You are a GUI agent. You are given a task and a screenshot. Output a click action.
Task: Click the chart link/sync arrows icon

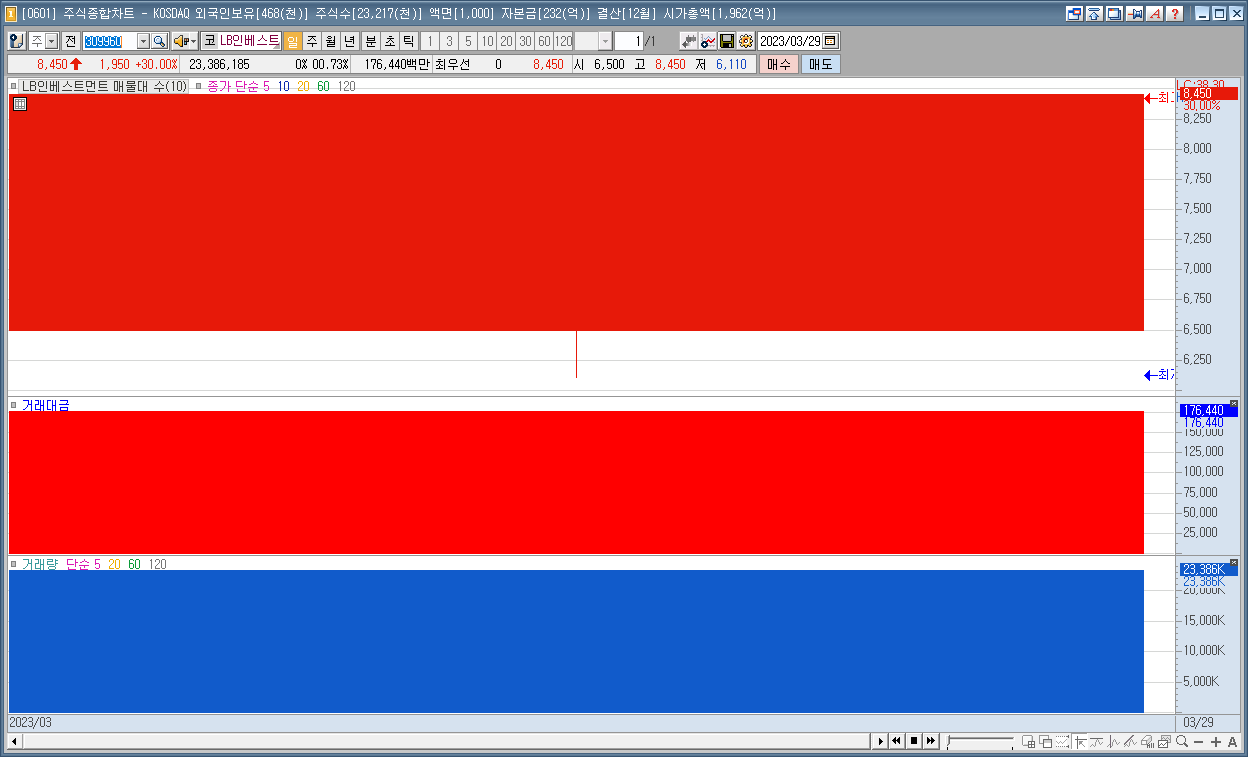(688, 41)
